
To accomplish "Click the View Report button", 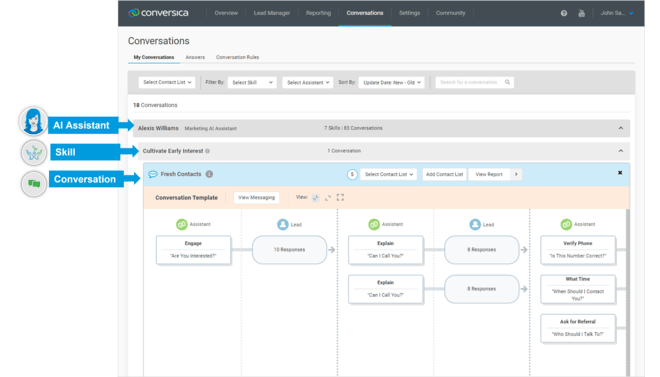I will [489, 174].
